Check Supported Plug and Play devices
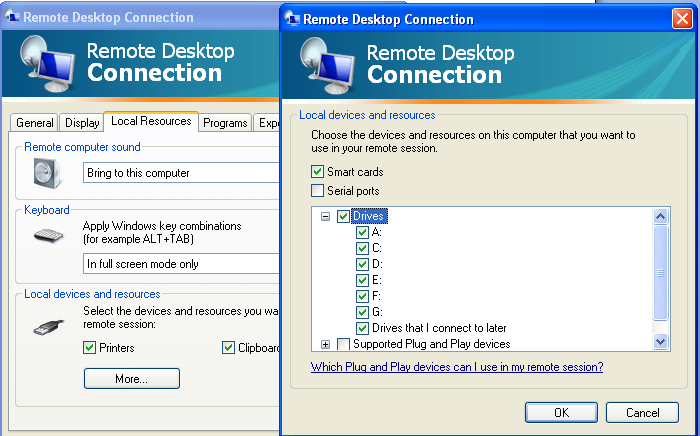Screen dimensions: 700x436 point(343,344)
